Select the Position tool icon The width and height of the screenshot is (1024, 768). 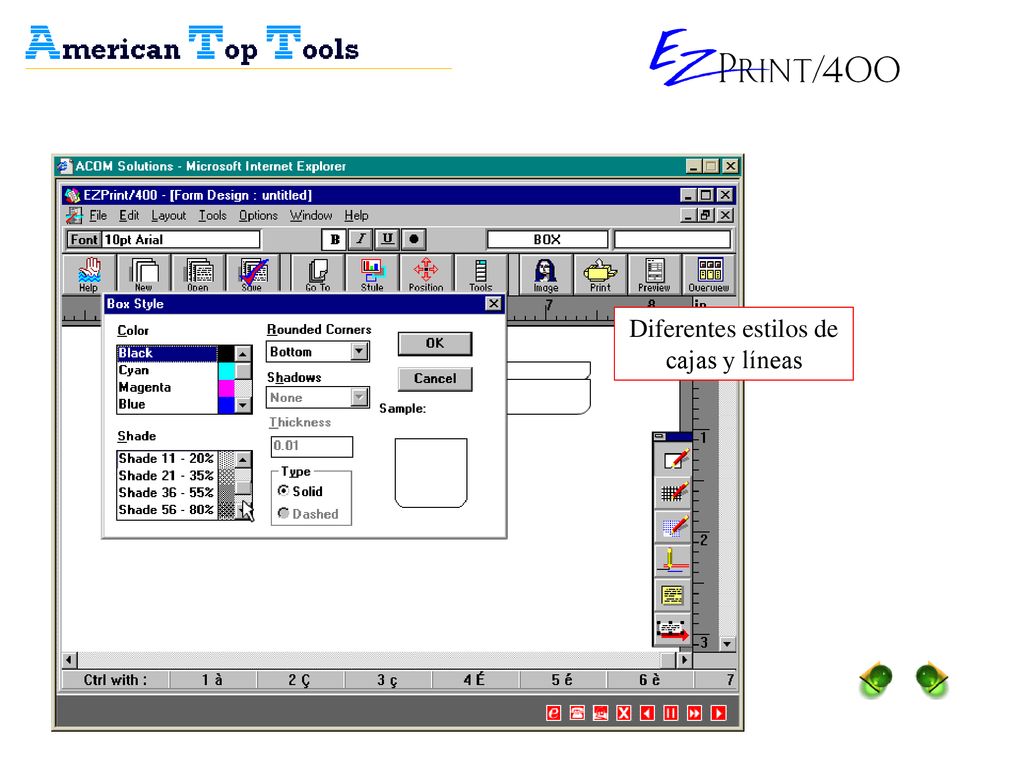pyautogui.click(x=426, y=274)
